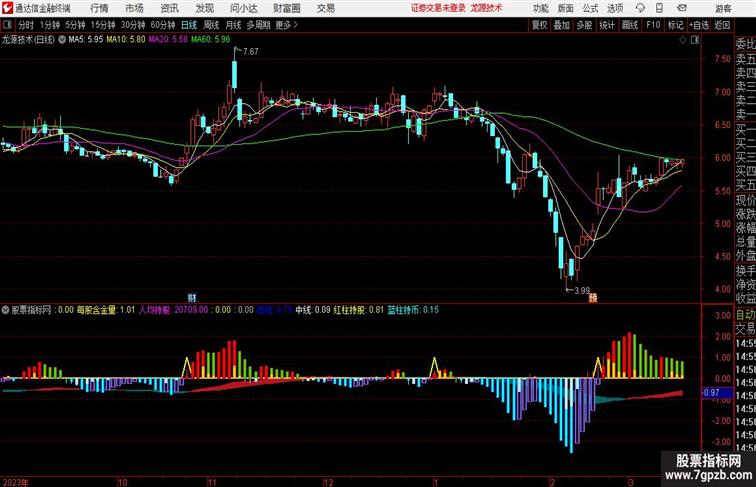
Task: Click the diamond icon above price axis
Action: point(683,40)
